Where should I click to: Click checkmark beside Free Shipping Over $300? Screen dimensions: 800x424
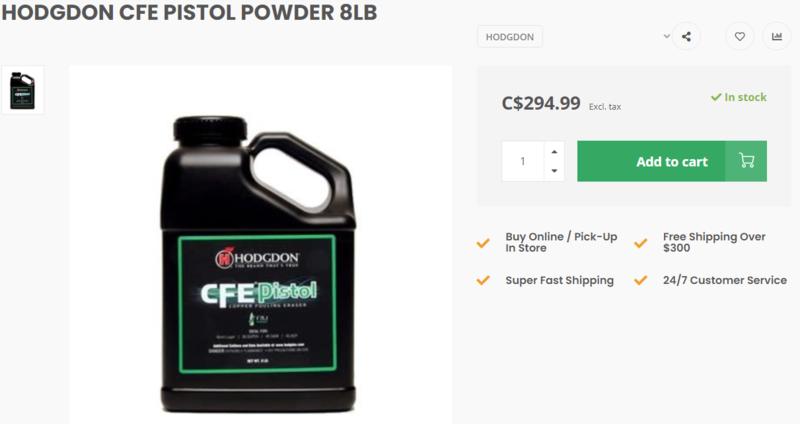click(x=641, y=243)
